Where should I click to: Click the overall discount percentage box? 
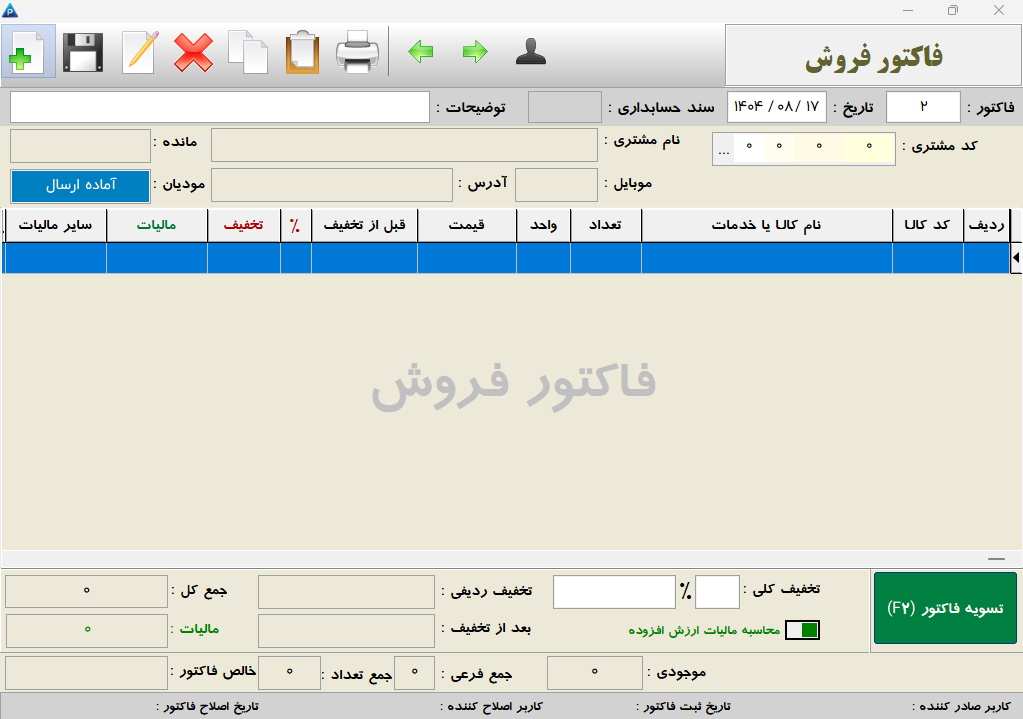coord(716,591)
